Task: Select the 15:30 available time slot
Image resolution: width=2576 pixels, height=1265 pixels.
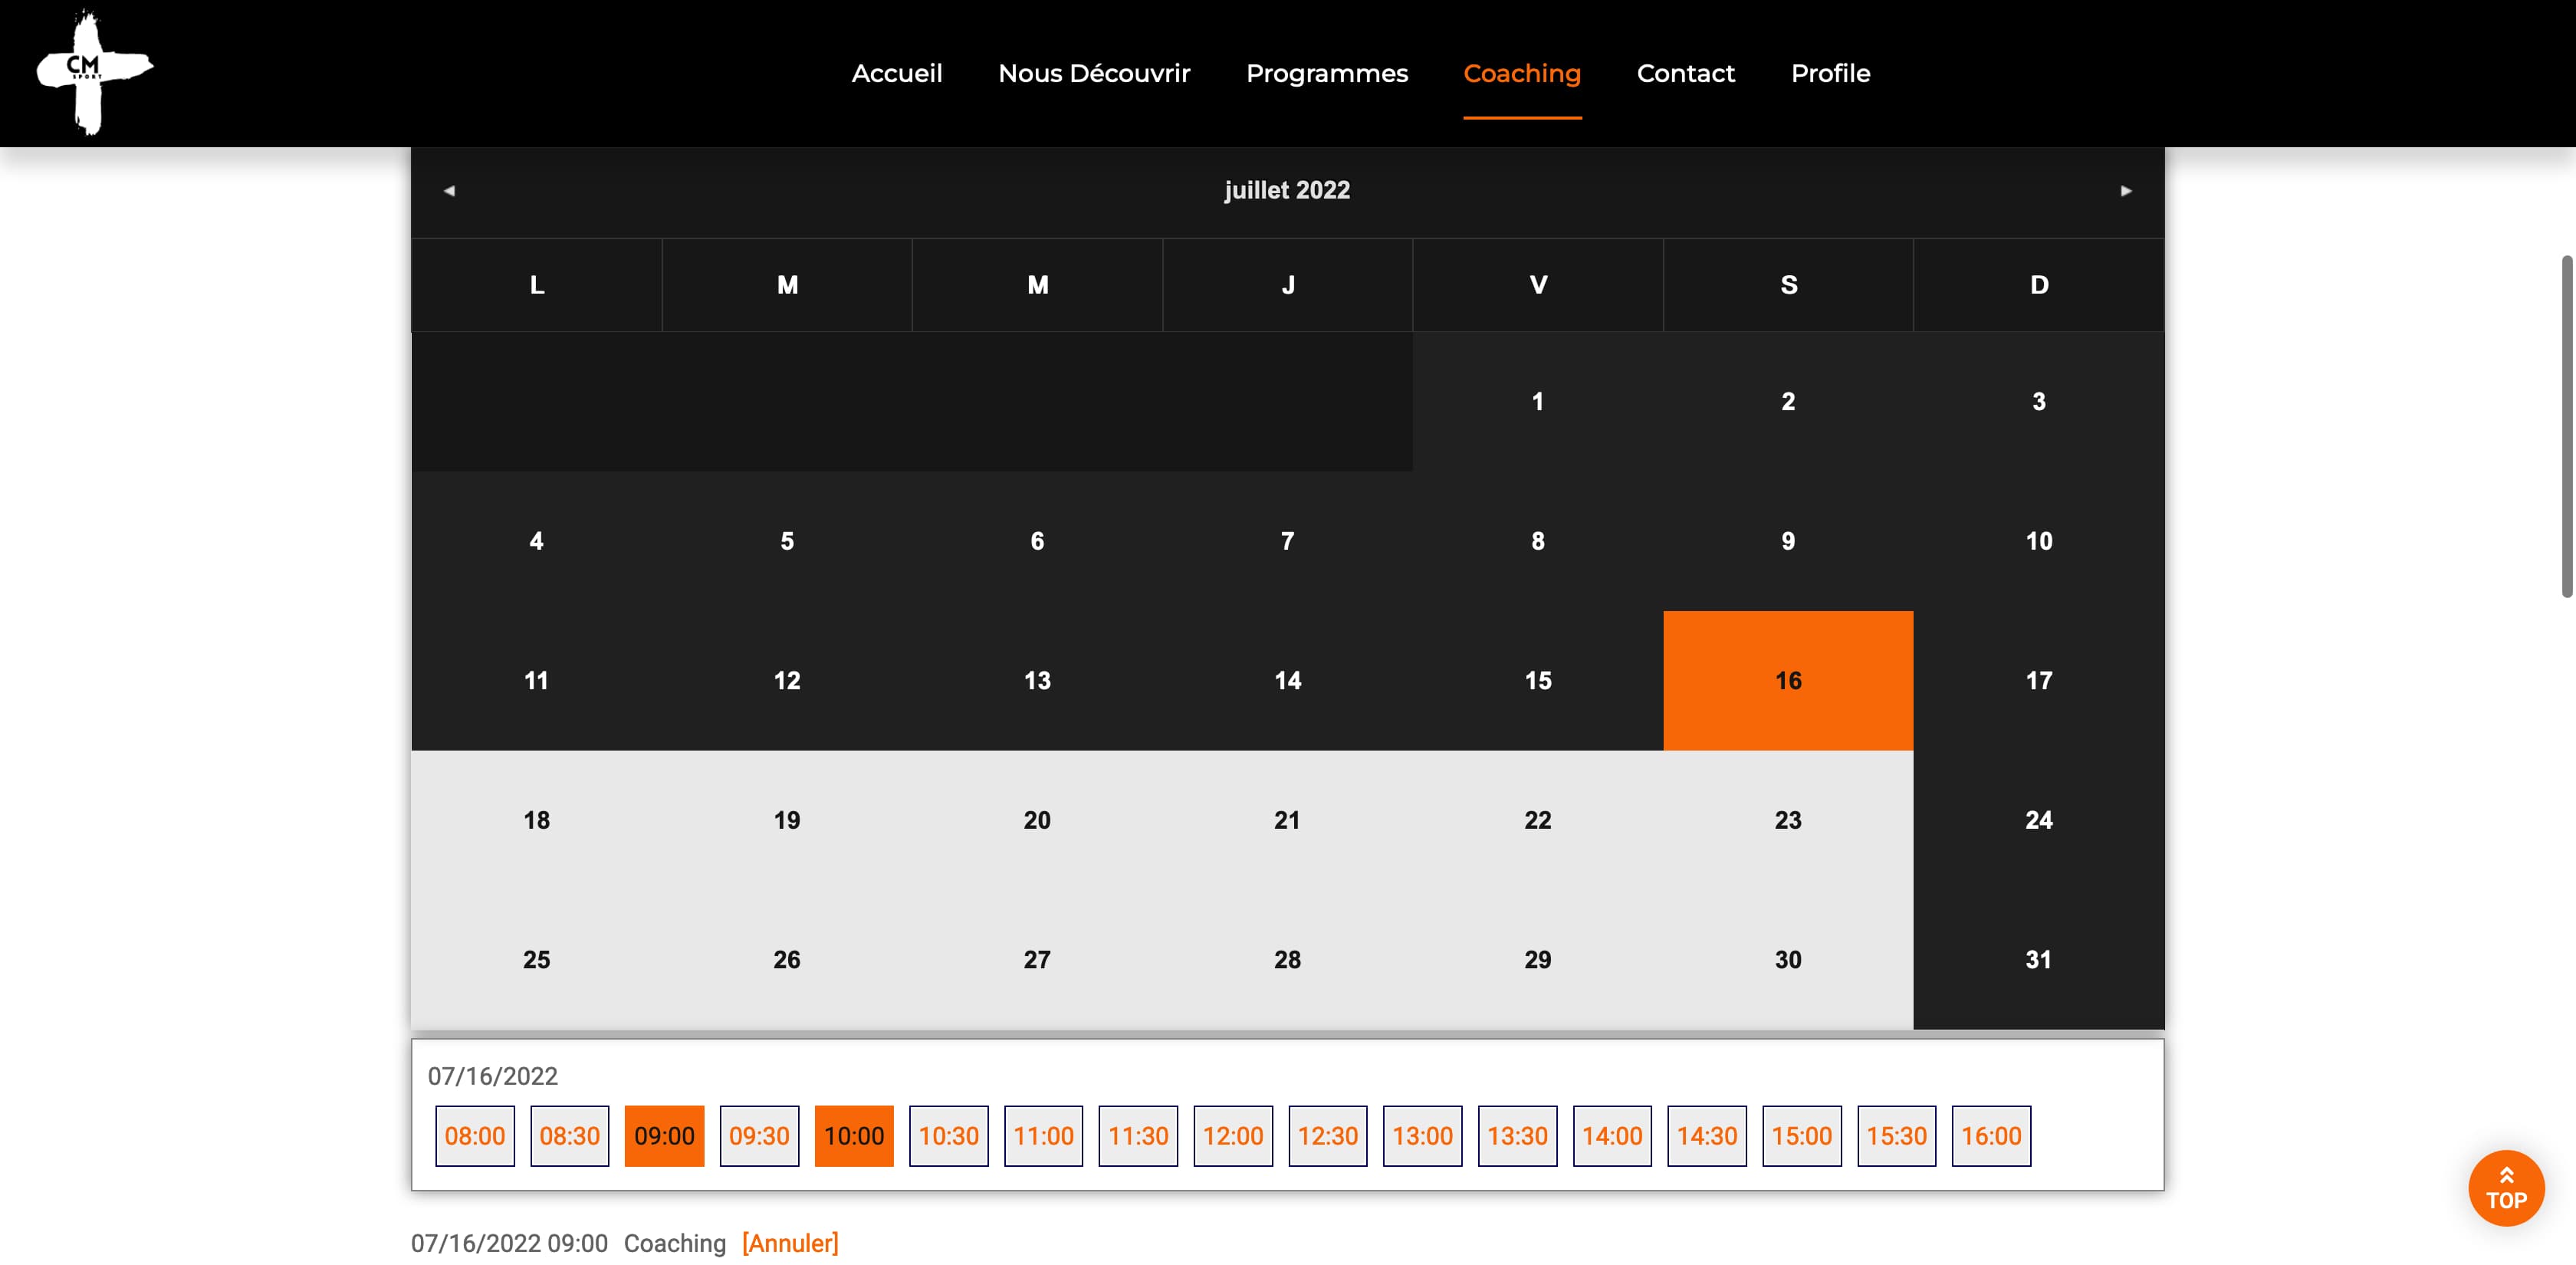Action: (1896, 1135)
